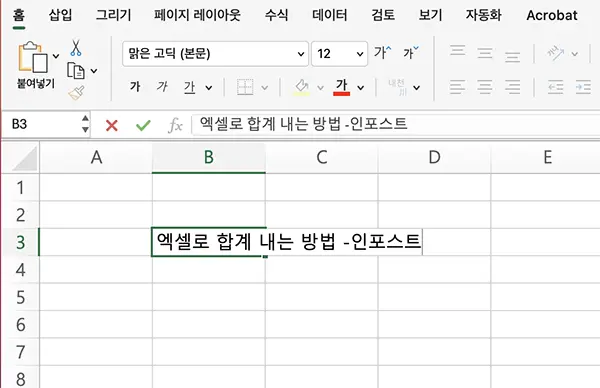
Task: Click cell B3 containing 엑셀로 합계 text
Action: [x=209, y=242]
